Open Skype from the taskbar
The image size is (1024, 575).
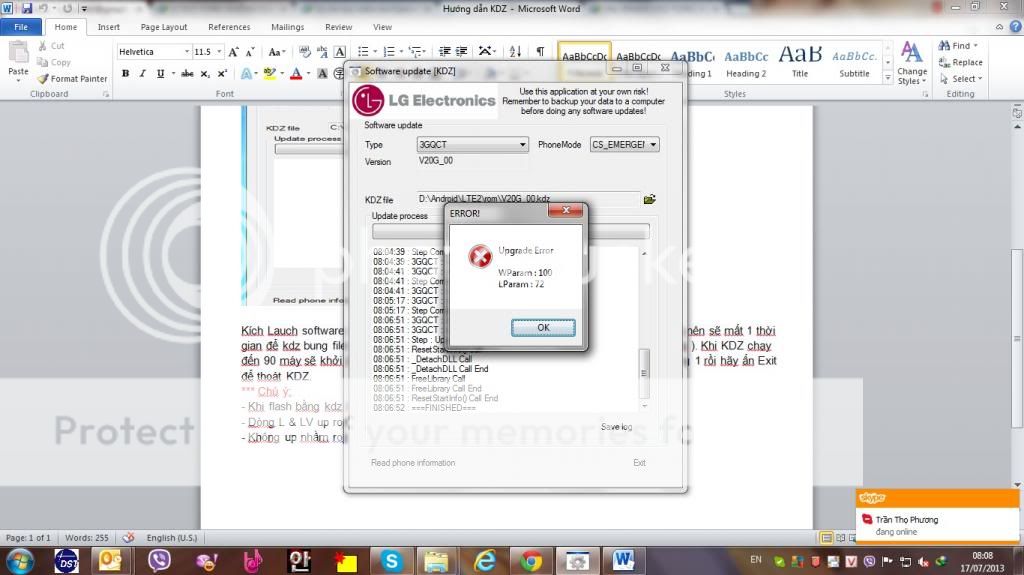click(390, 561)
